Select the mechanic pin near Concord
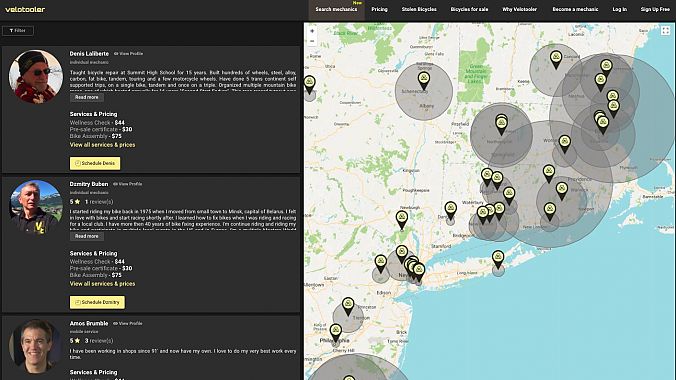This screenshot has width=676, height=380. pos(556,60)
